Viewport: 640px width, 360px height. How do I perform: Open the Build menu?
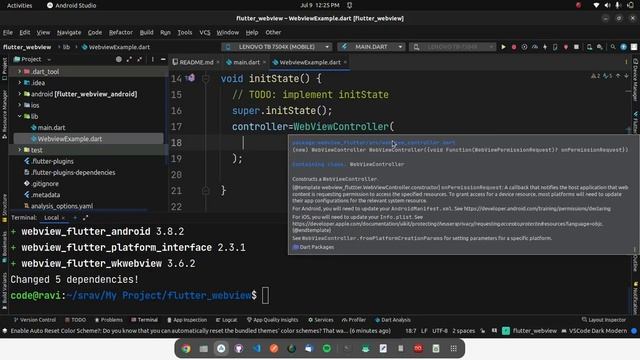pyautogui.click(x=147, y=32)
